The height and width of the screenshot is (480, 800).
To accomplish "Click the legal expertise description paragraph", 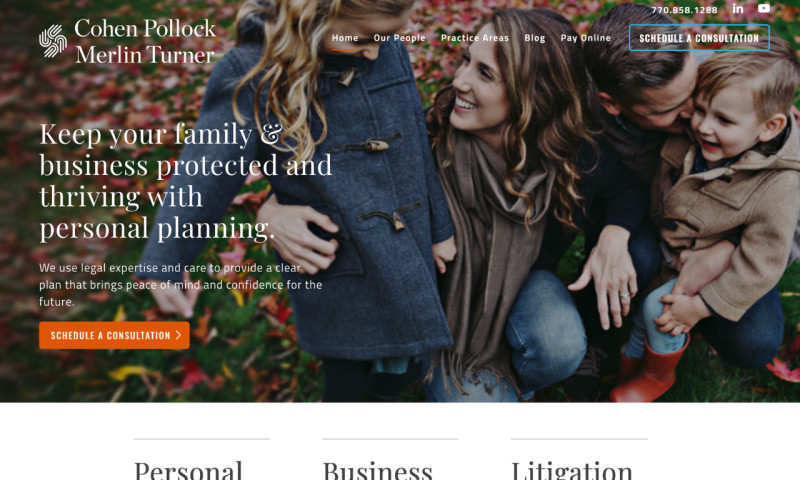I will point(181,285).
